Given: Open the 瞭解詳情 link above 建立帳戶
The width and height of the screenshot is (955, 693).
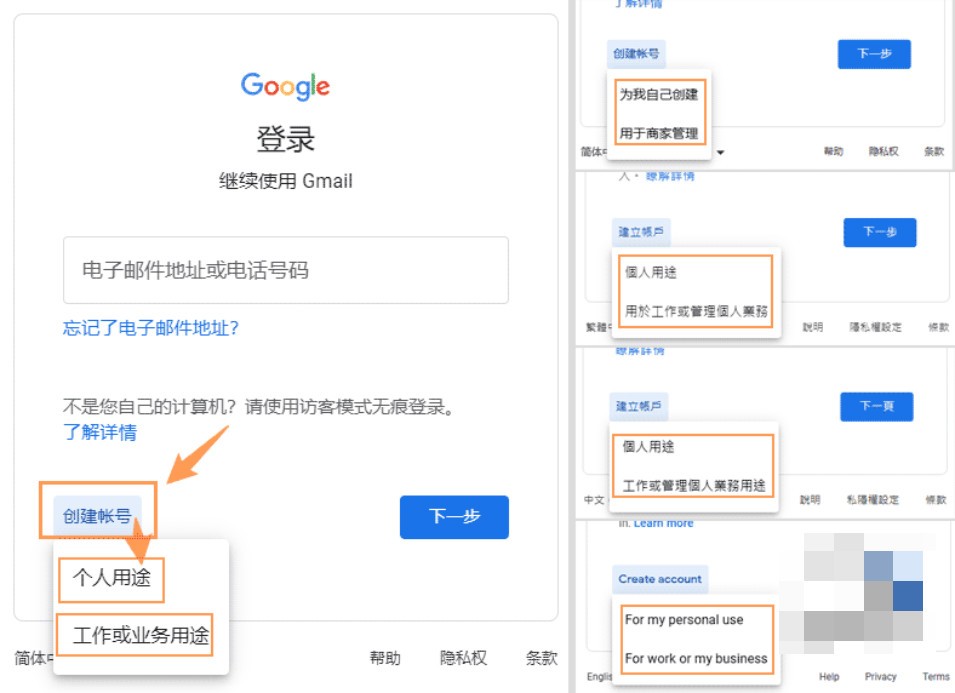Looking at the screenshot, I should [x=670, y=176].
